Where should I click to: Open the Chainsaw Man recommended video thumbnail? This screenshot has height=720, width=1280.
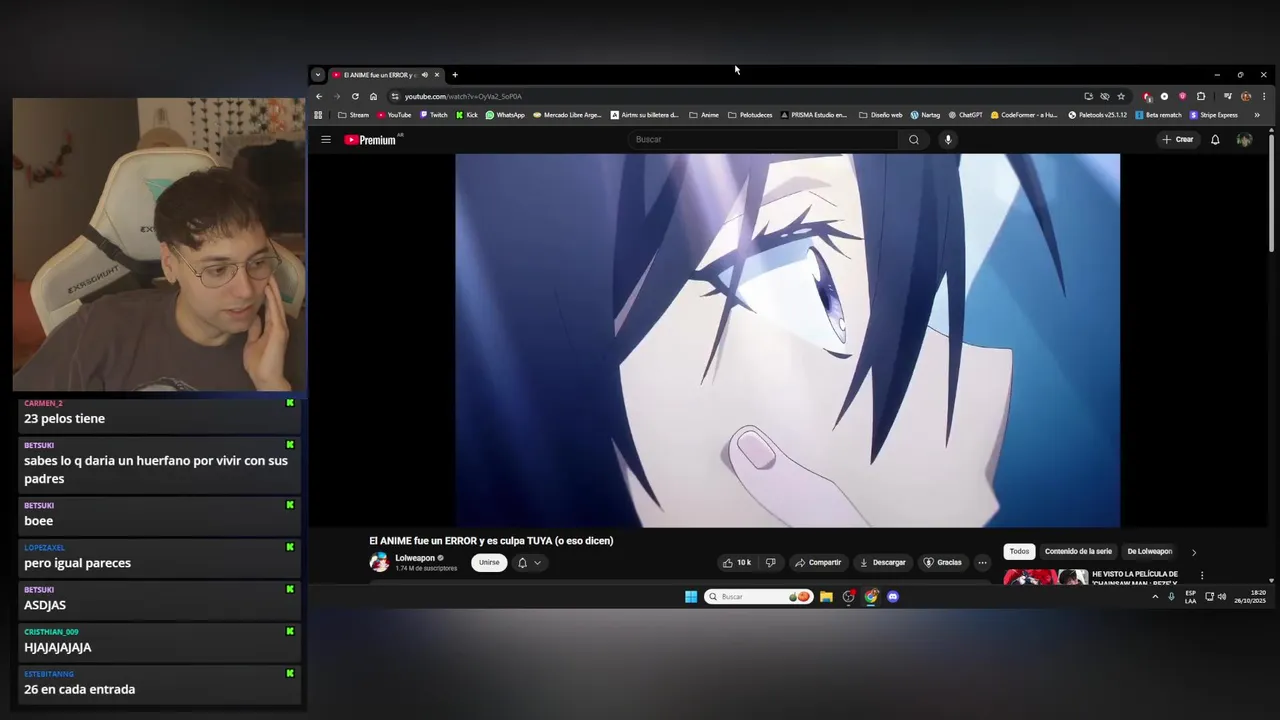click(1046, 576)
